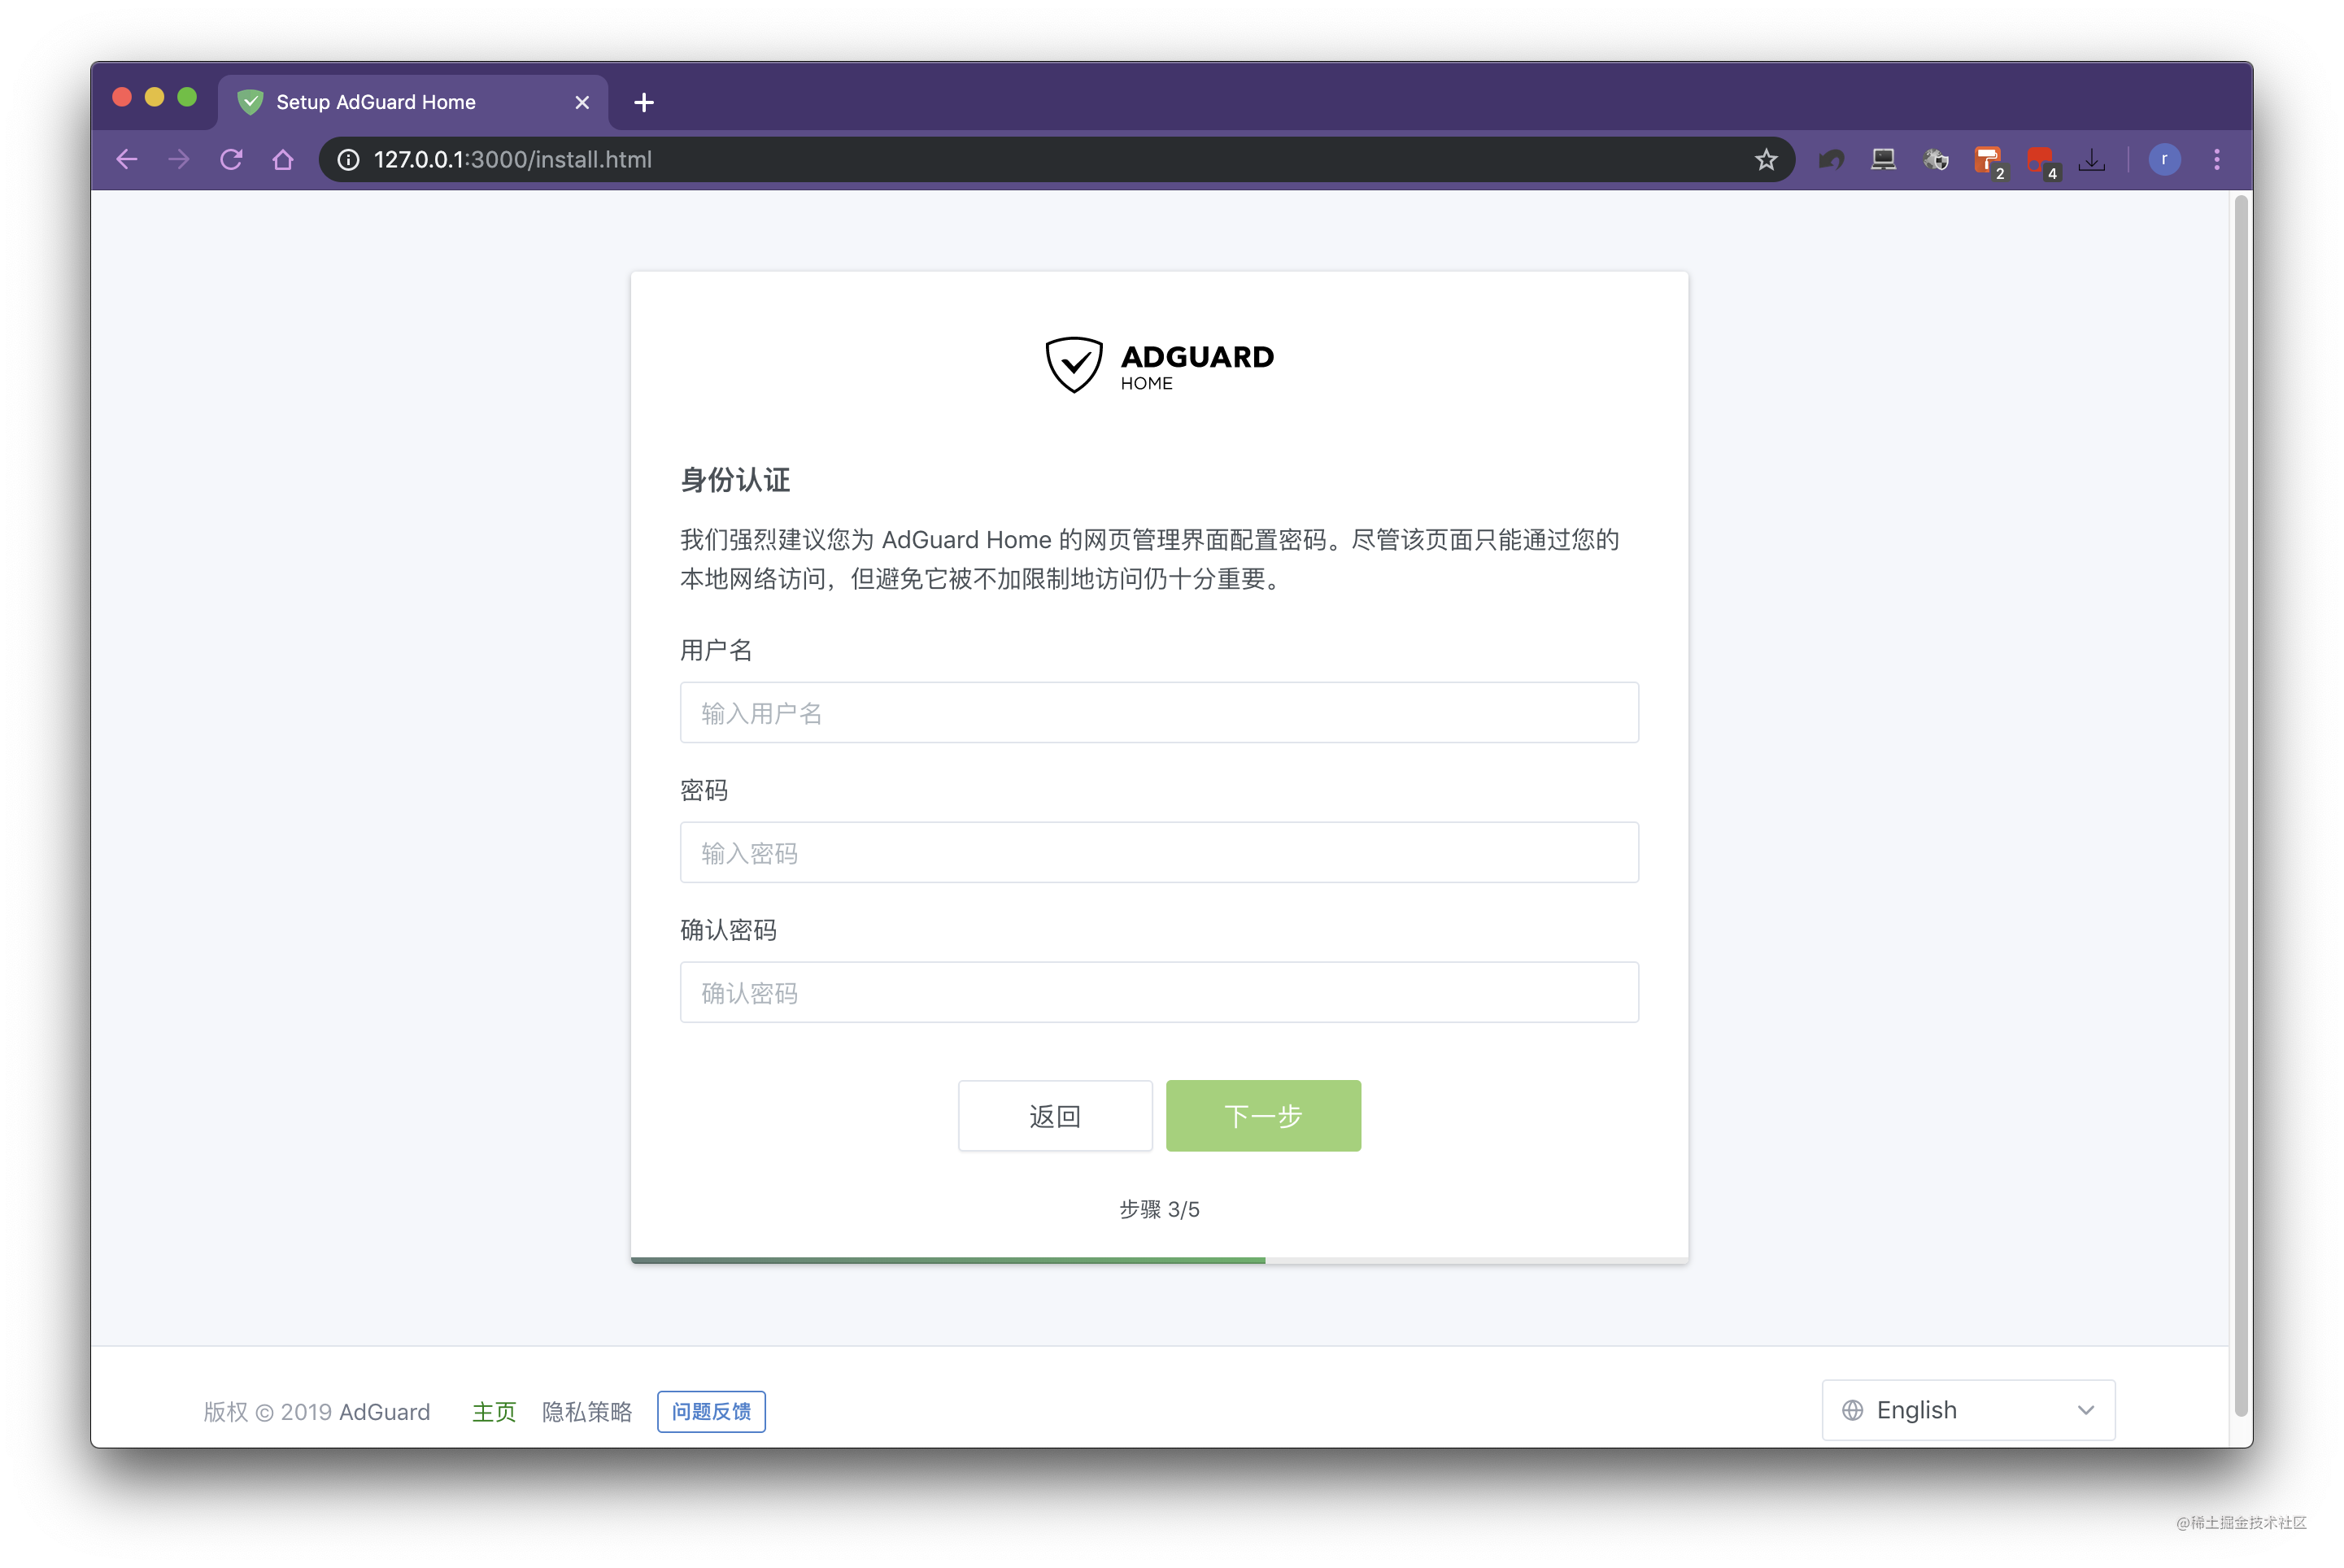Expand the browser tab options with plus
The image size is (2344, 1568).
(x=646, y=102)
